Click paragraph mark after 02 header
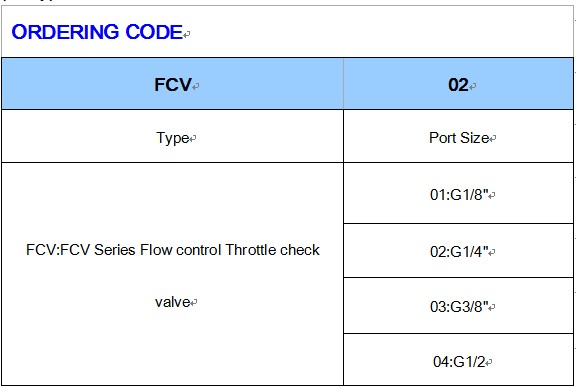Viewport: 576px width, 388px height. pos(472,87)
